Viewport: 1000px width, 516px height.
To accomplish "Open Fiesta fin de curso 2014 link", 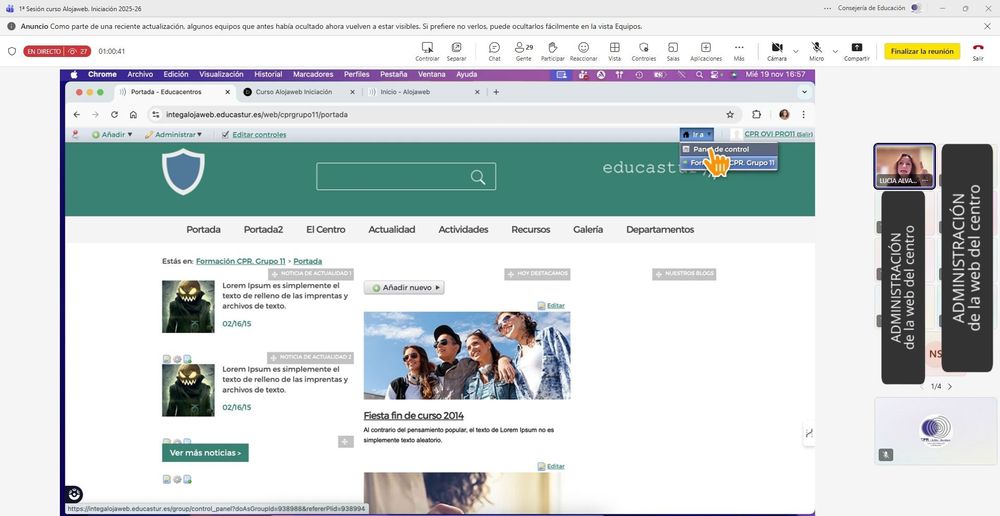I will pyautogui.click(x=413, y=416).
